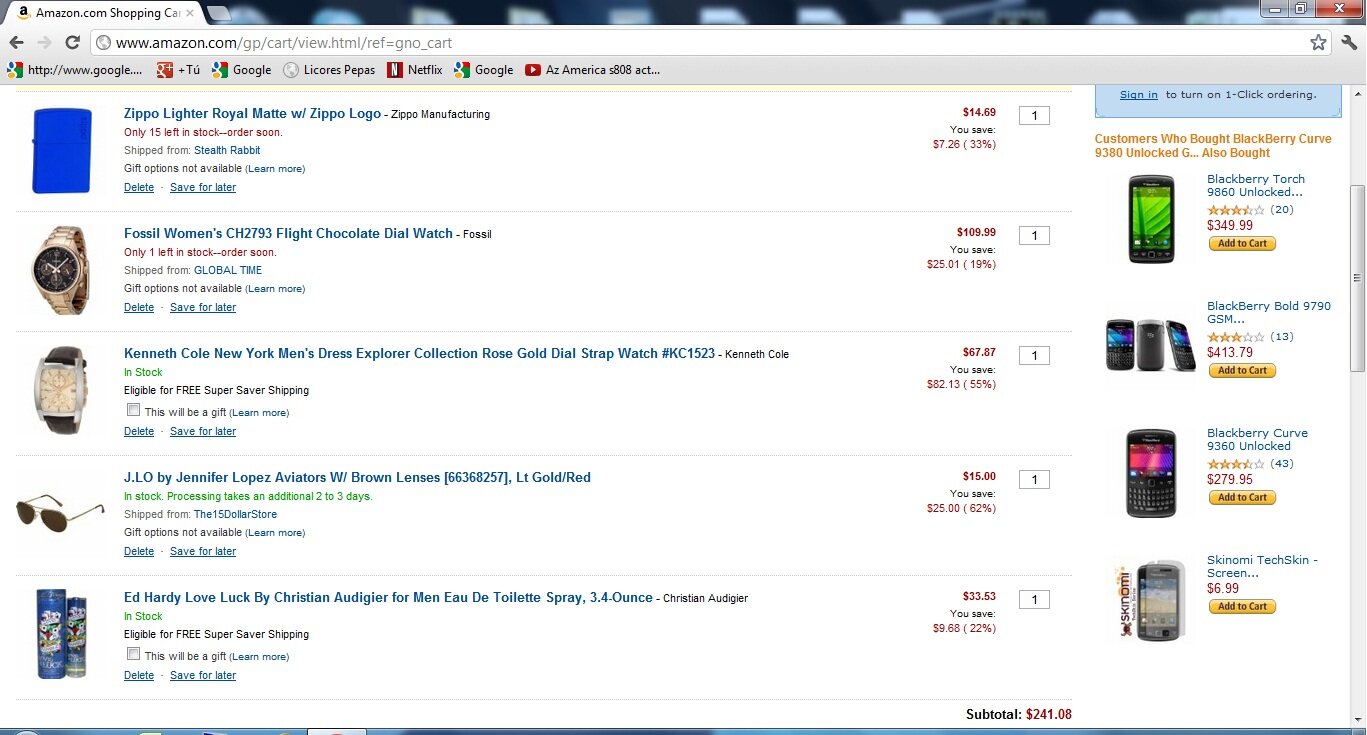Bookmark this page with the star icon
Viewport: 1367px width, 735px height.
pos(1318,42)
